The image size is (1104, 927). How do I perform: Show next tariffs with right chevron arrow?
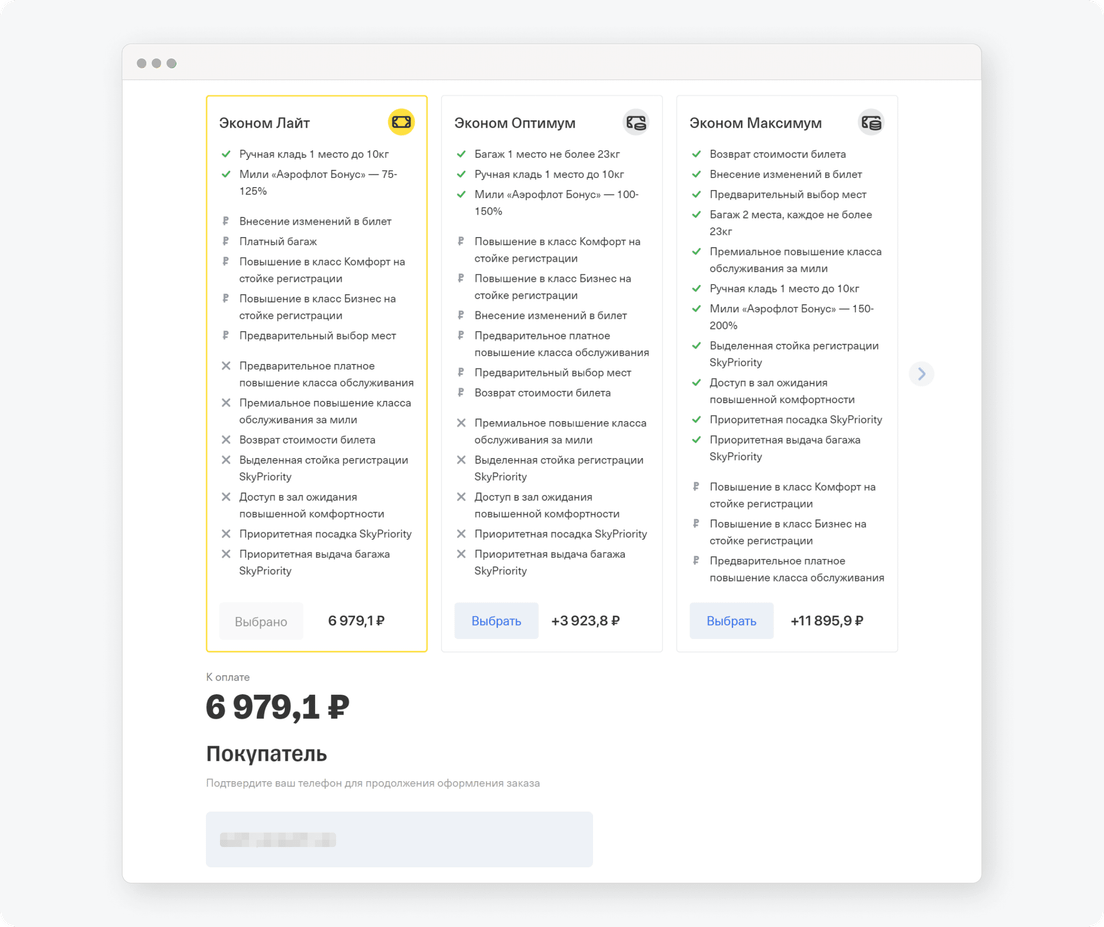pos(921,374)
